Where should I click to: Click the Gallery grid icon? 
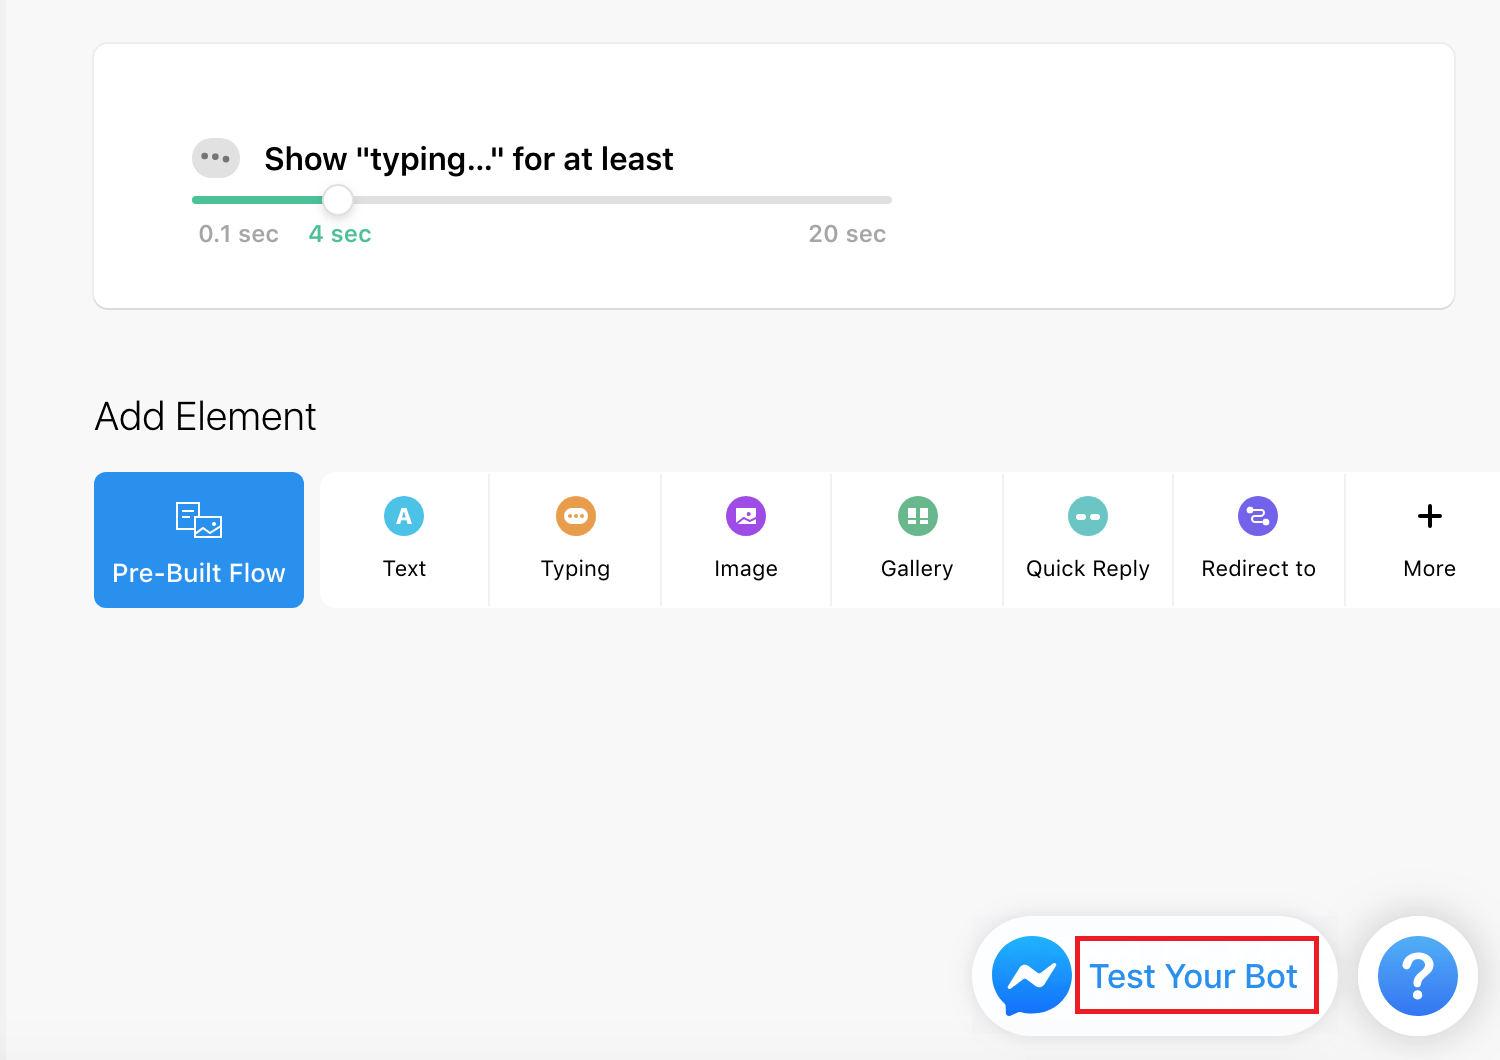tap(916, 516)
